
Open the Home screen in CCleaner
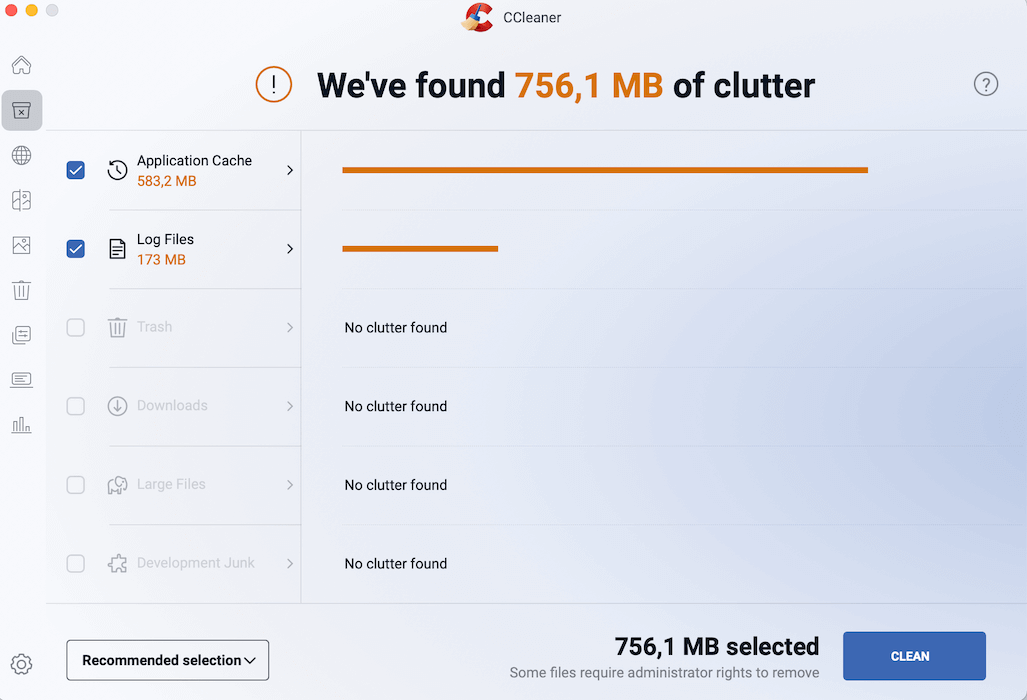[x=21, y=65]
